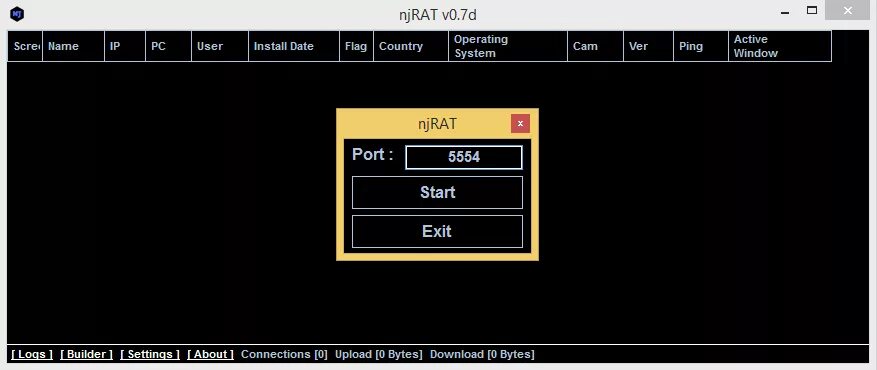Image resolution: width=877 pixels, height=370 pixels.
Task: Click the Port : label
Action: coord(373,155)
